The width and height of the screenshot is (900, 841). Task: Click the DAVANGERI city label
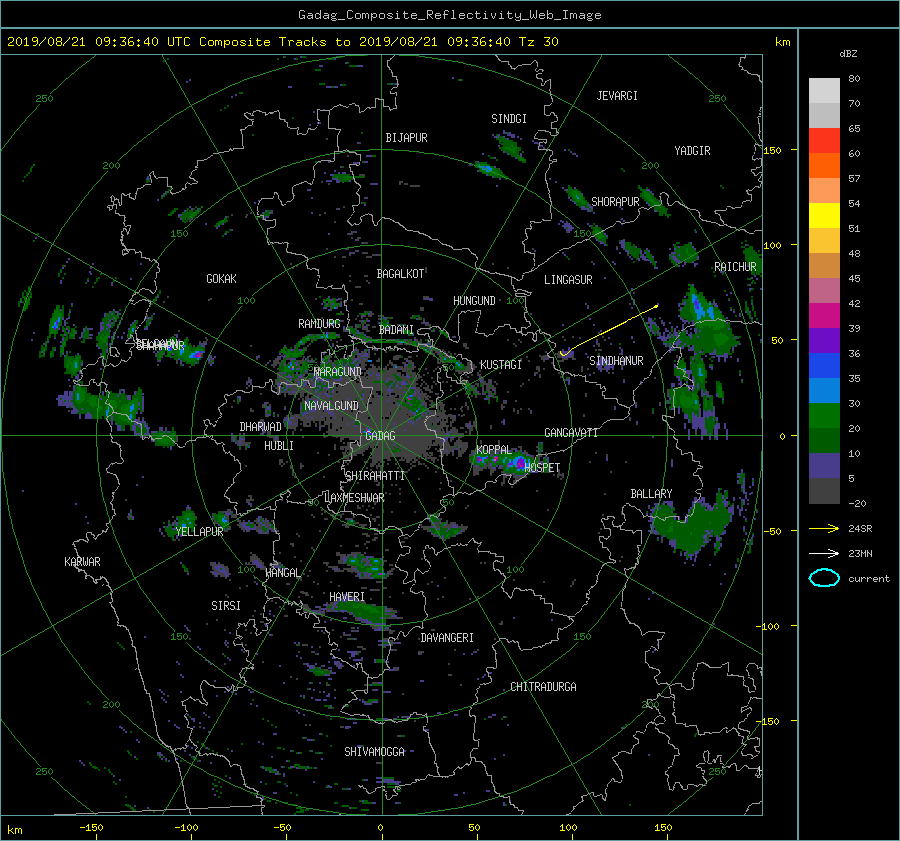tap(447, 638)
